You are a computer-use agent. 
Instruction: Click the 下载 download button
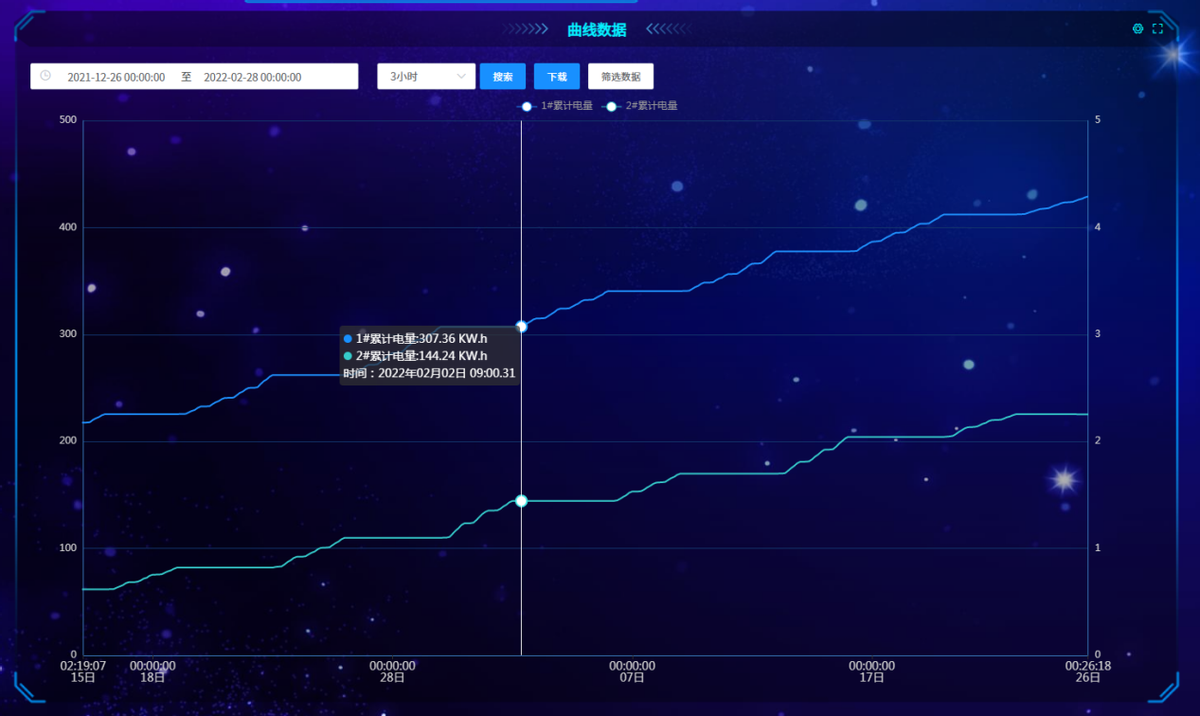tap(556, 77)
